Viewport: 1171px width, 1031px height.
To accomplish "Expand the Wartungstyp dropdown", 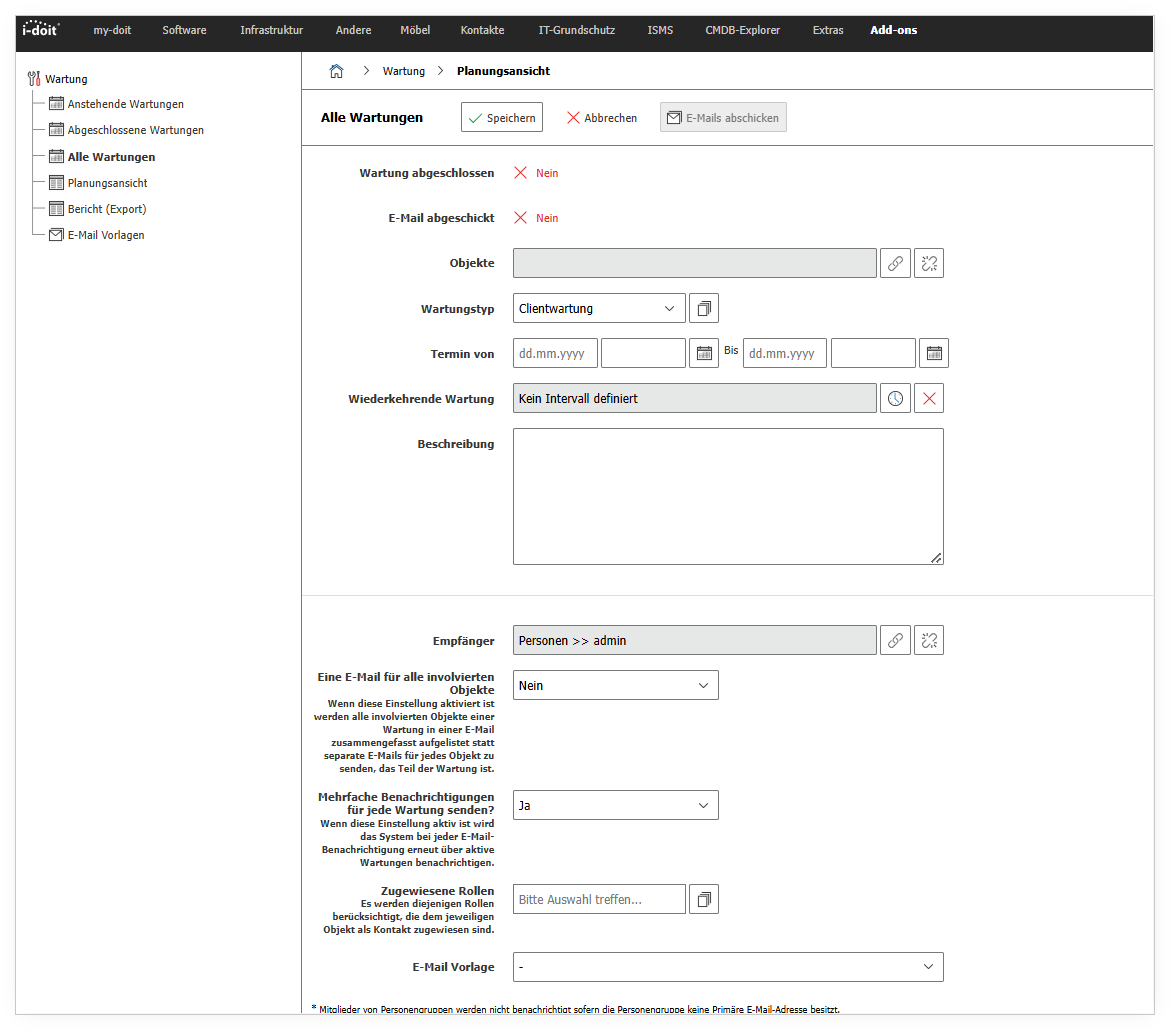I will click(x=599, y=309).
